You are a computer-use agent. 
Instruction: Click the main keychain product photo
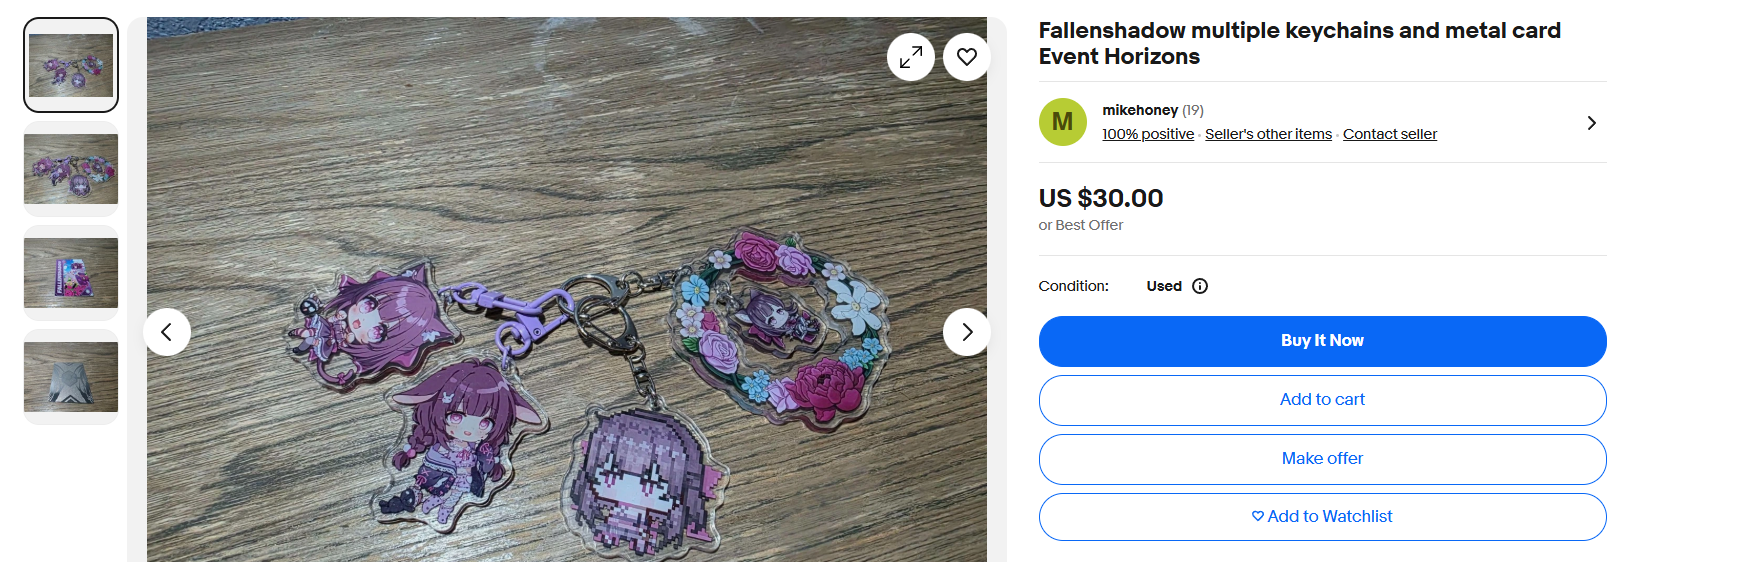pyautogui.click(x=567, y=290)
